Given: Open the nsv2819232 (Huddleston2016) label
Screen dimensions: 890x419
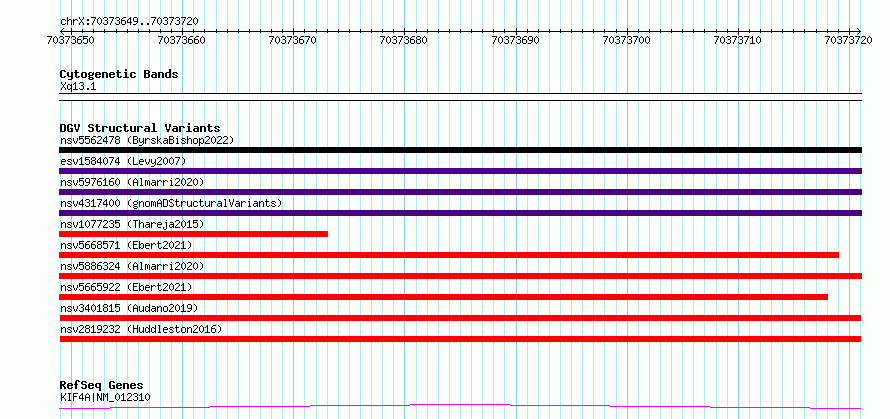Looking at the screenshot, I should (x=141, y=329).
